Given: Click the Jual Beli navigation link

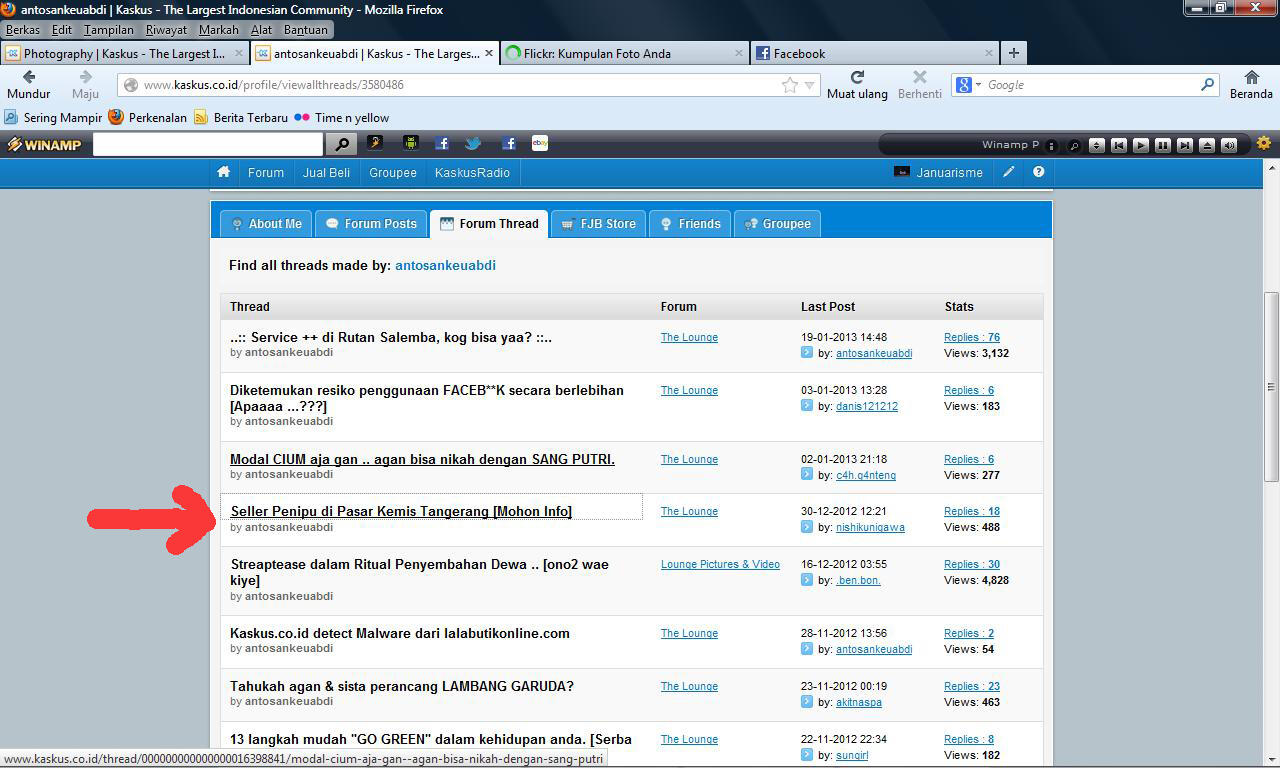Looking at the screenshot, I should [x=327, y=172].
